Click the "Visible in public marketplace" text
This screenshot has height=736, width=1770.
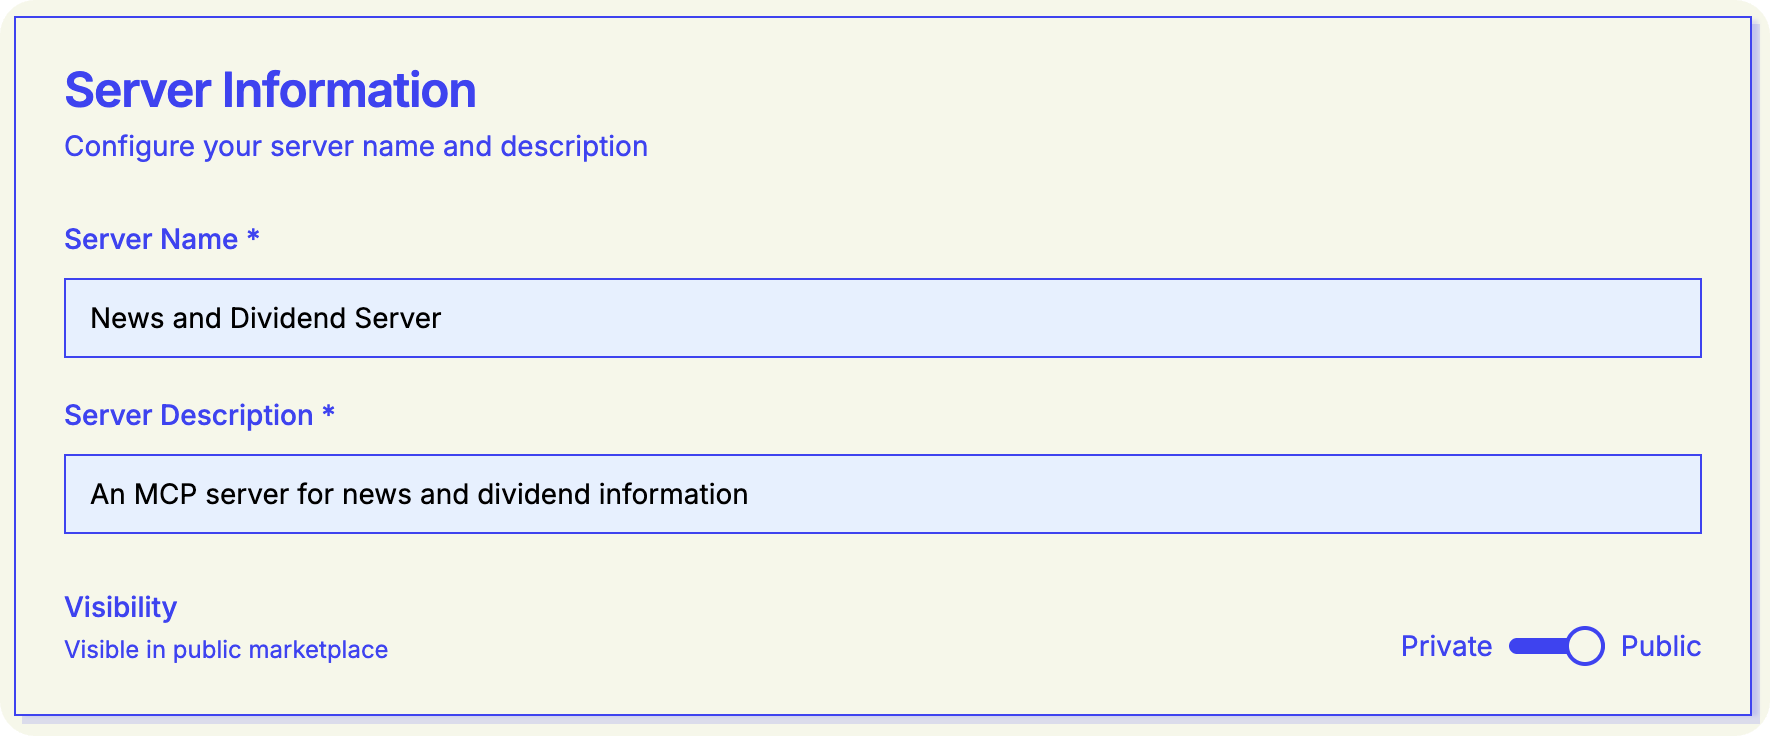[226, 650]
